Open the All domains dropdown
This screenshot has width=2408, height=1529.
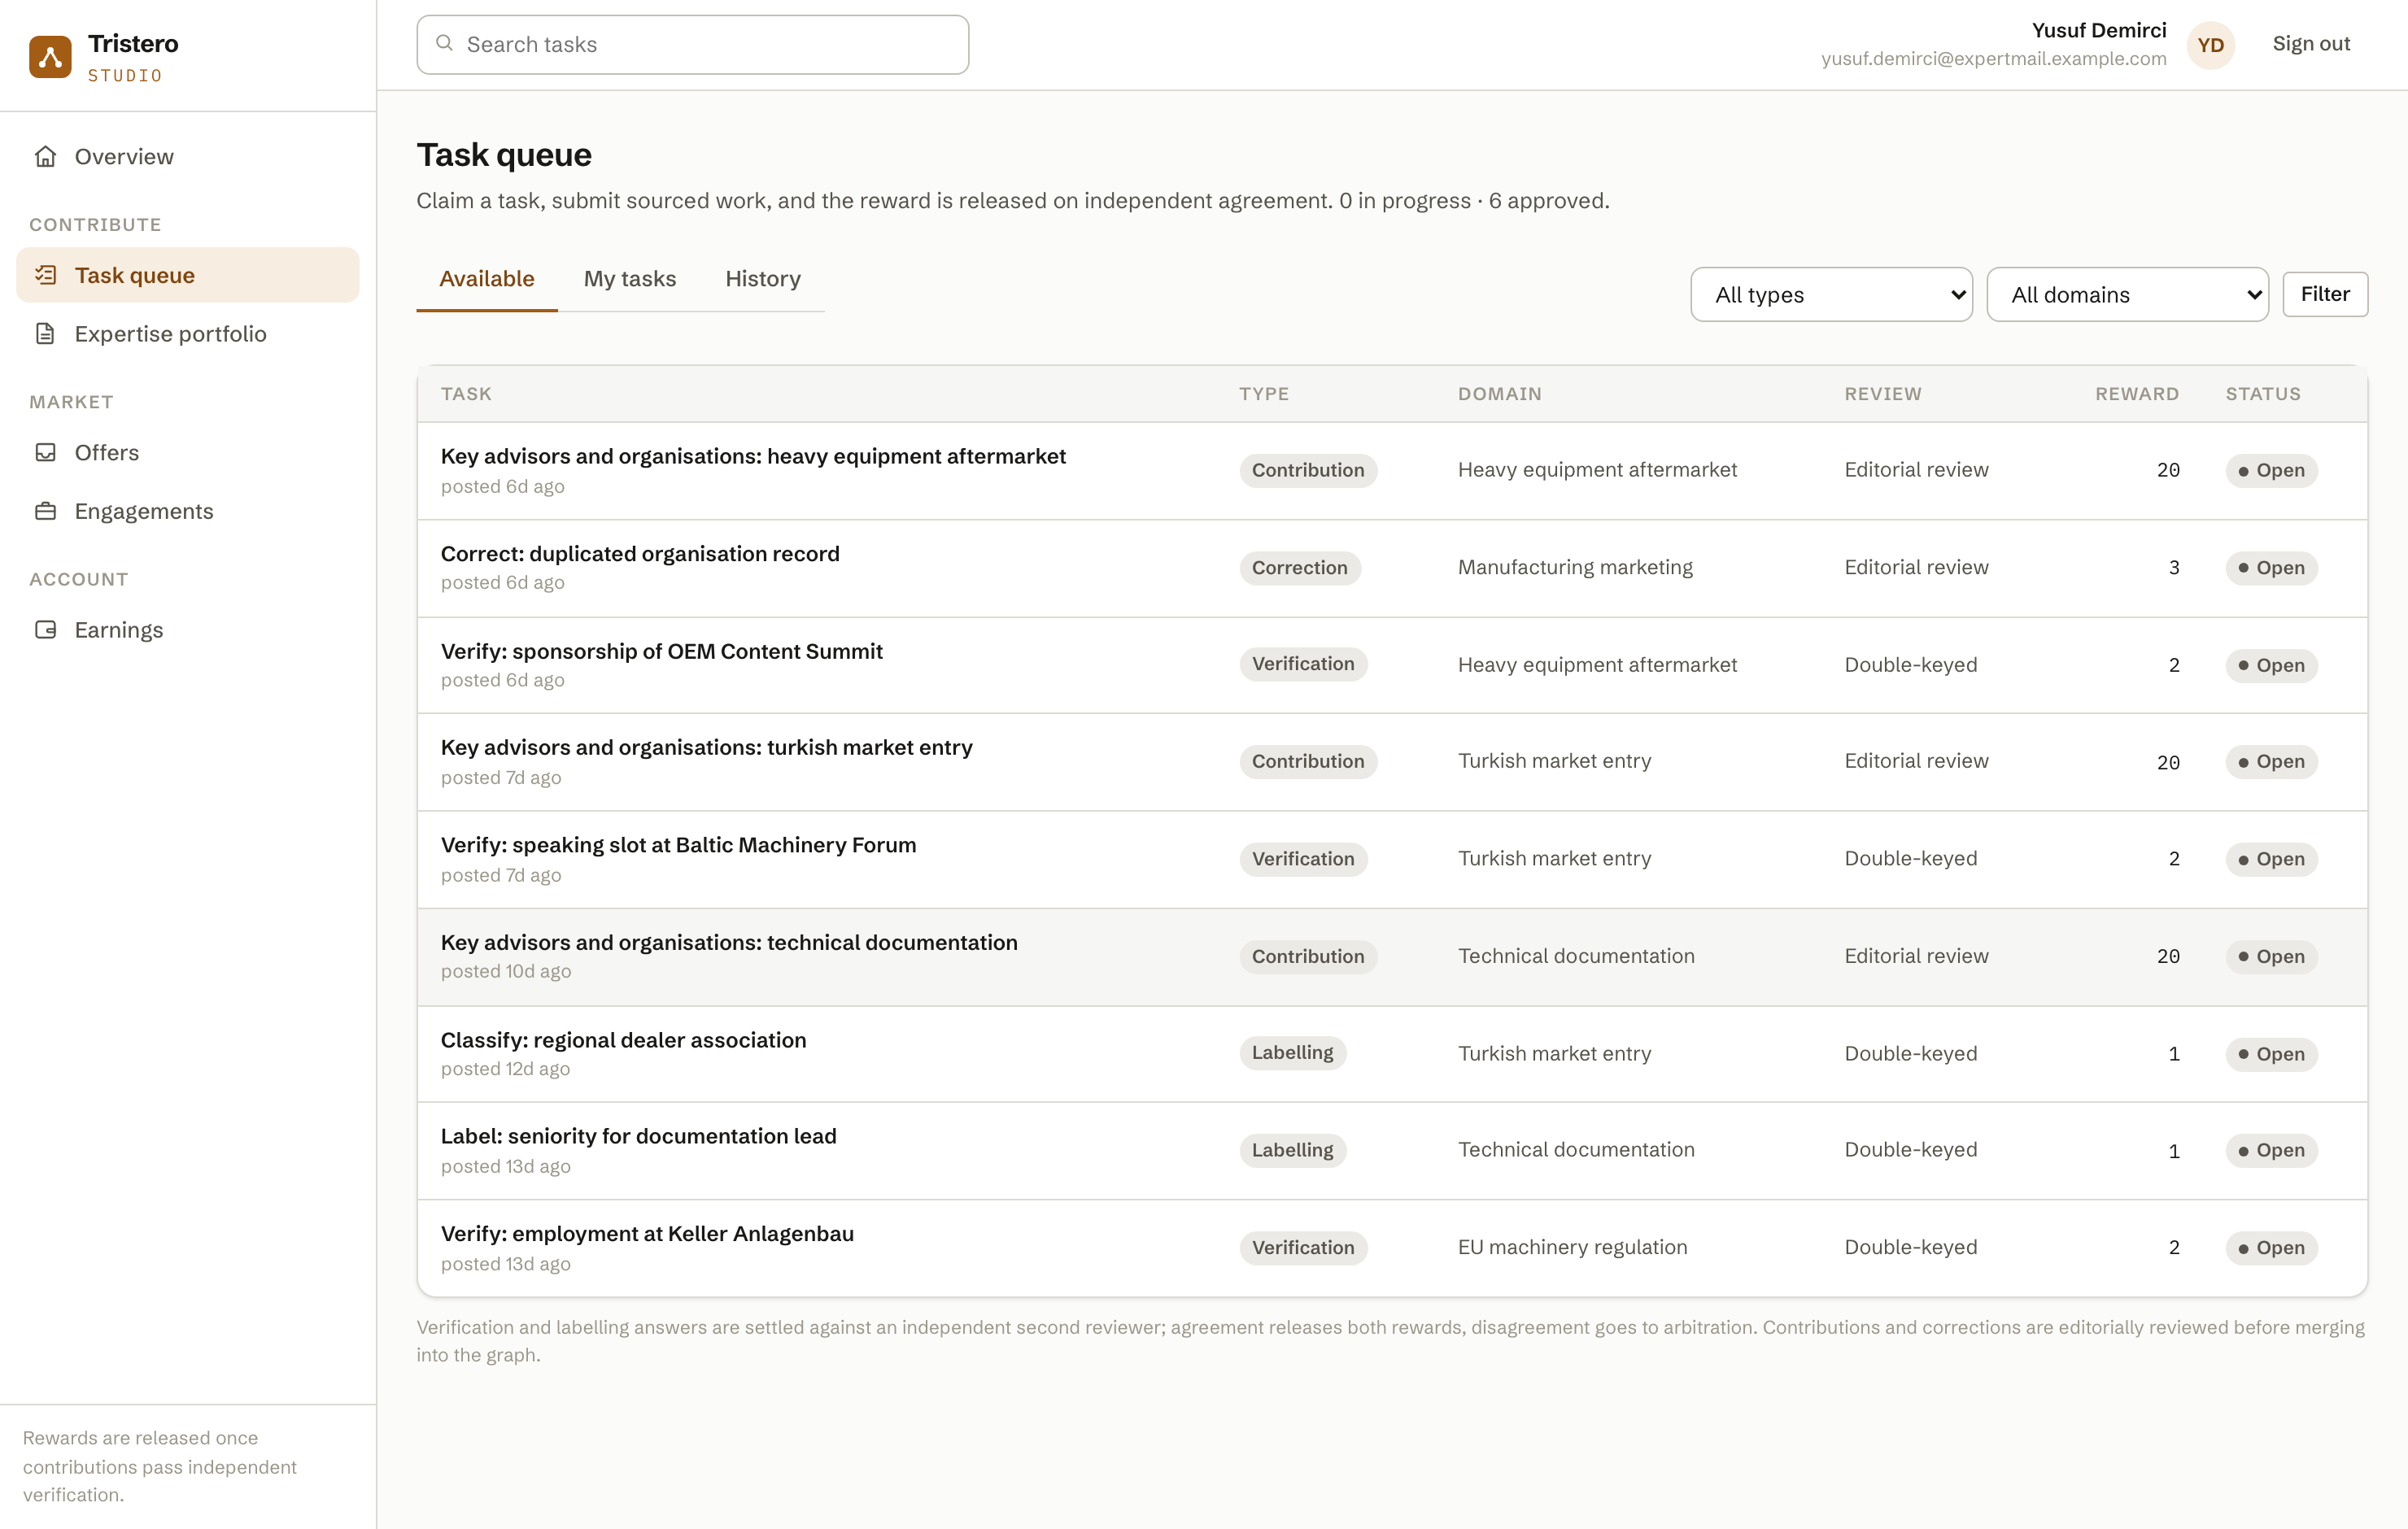pyautogui.click(x=2127, y=294)
